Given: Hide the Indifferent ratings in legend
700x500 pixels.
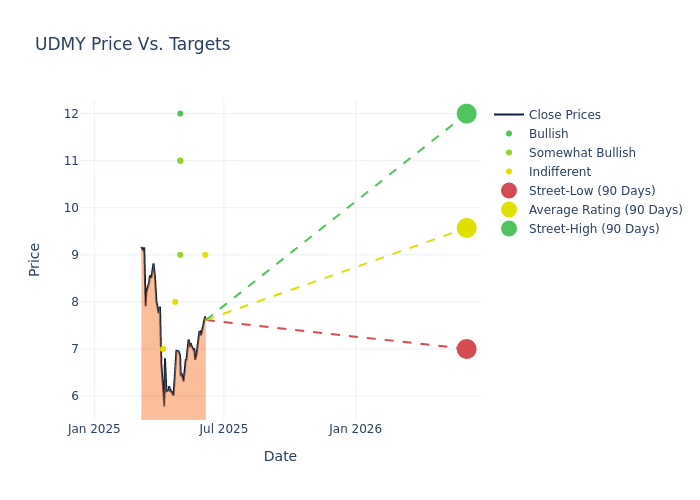Looking at the screenshot, I should click(x=559, y=172).
